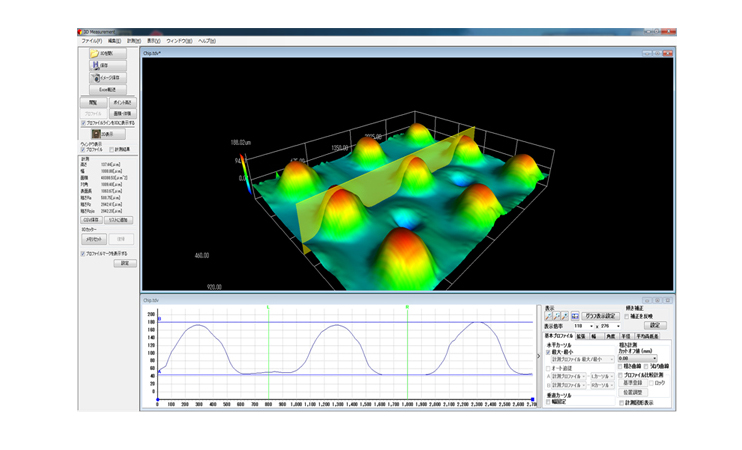Click the folder icon to open 3D data
The image size is (742, 450).
pos(94,53)
